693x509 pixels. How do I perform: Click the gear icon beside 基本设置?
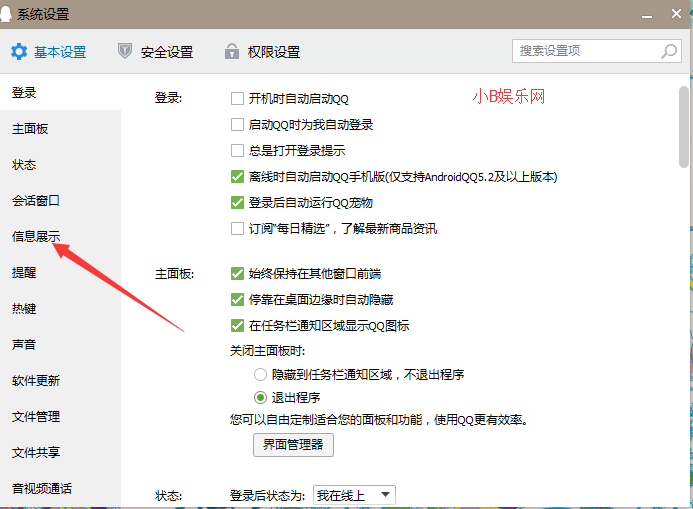pyautogui.click(x=19, y=52)
